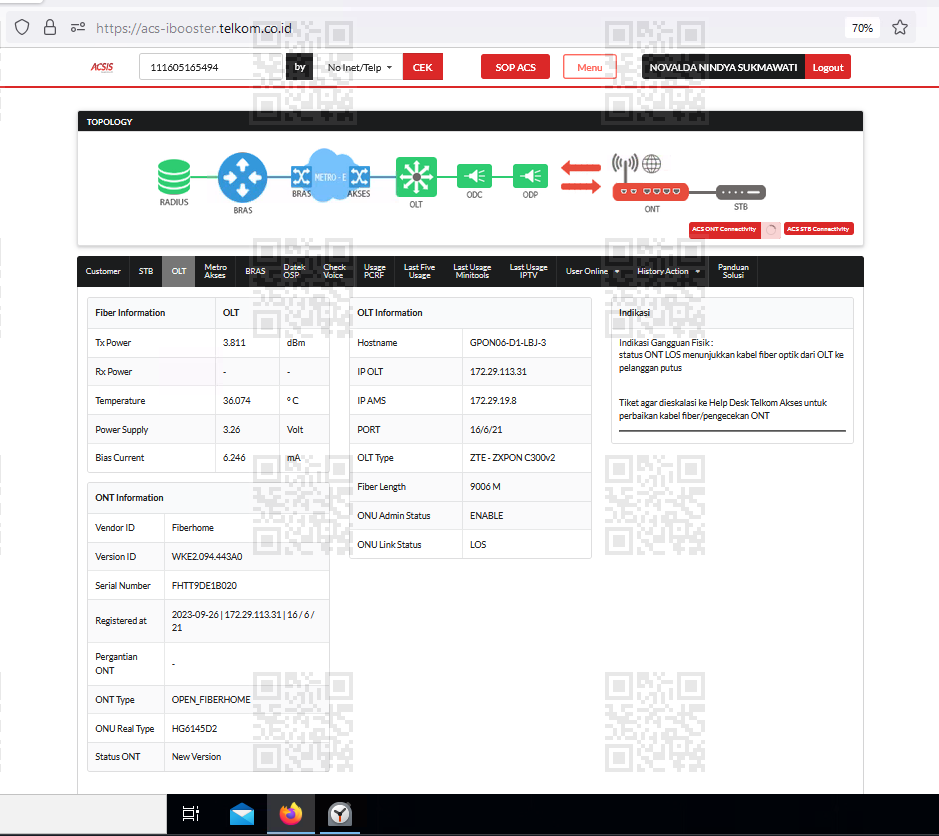The width and height of the screenshot is (939, 836).
Task: Click Fiber Length value 9006 M
Action: point(485,487)
